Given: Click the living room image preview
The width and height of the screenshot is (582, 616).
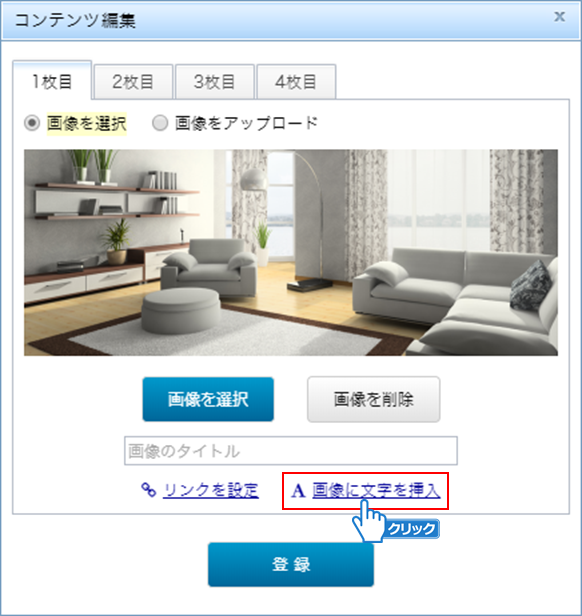Looking at the screenshot, I should (x=291, y=253).
